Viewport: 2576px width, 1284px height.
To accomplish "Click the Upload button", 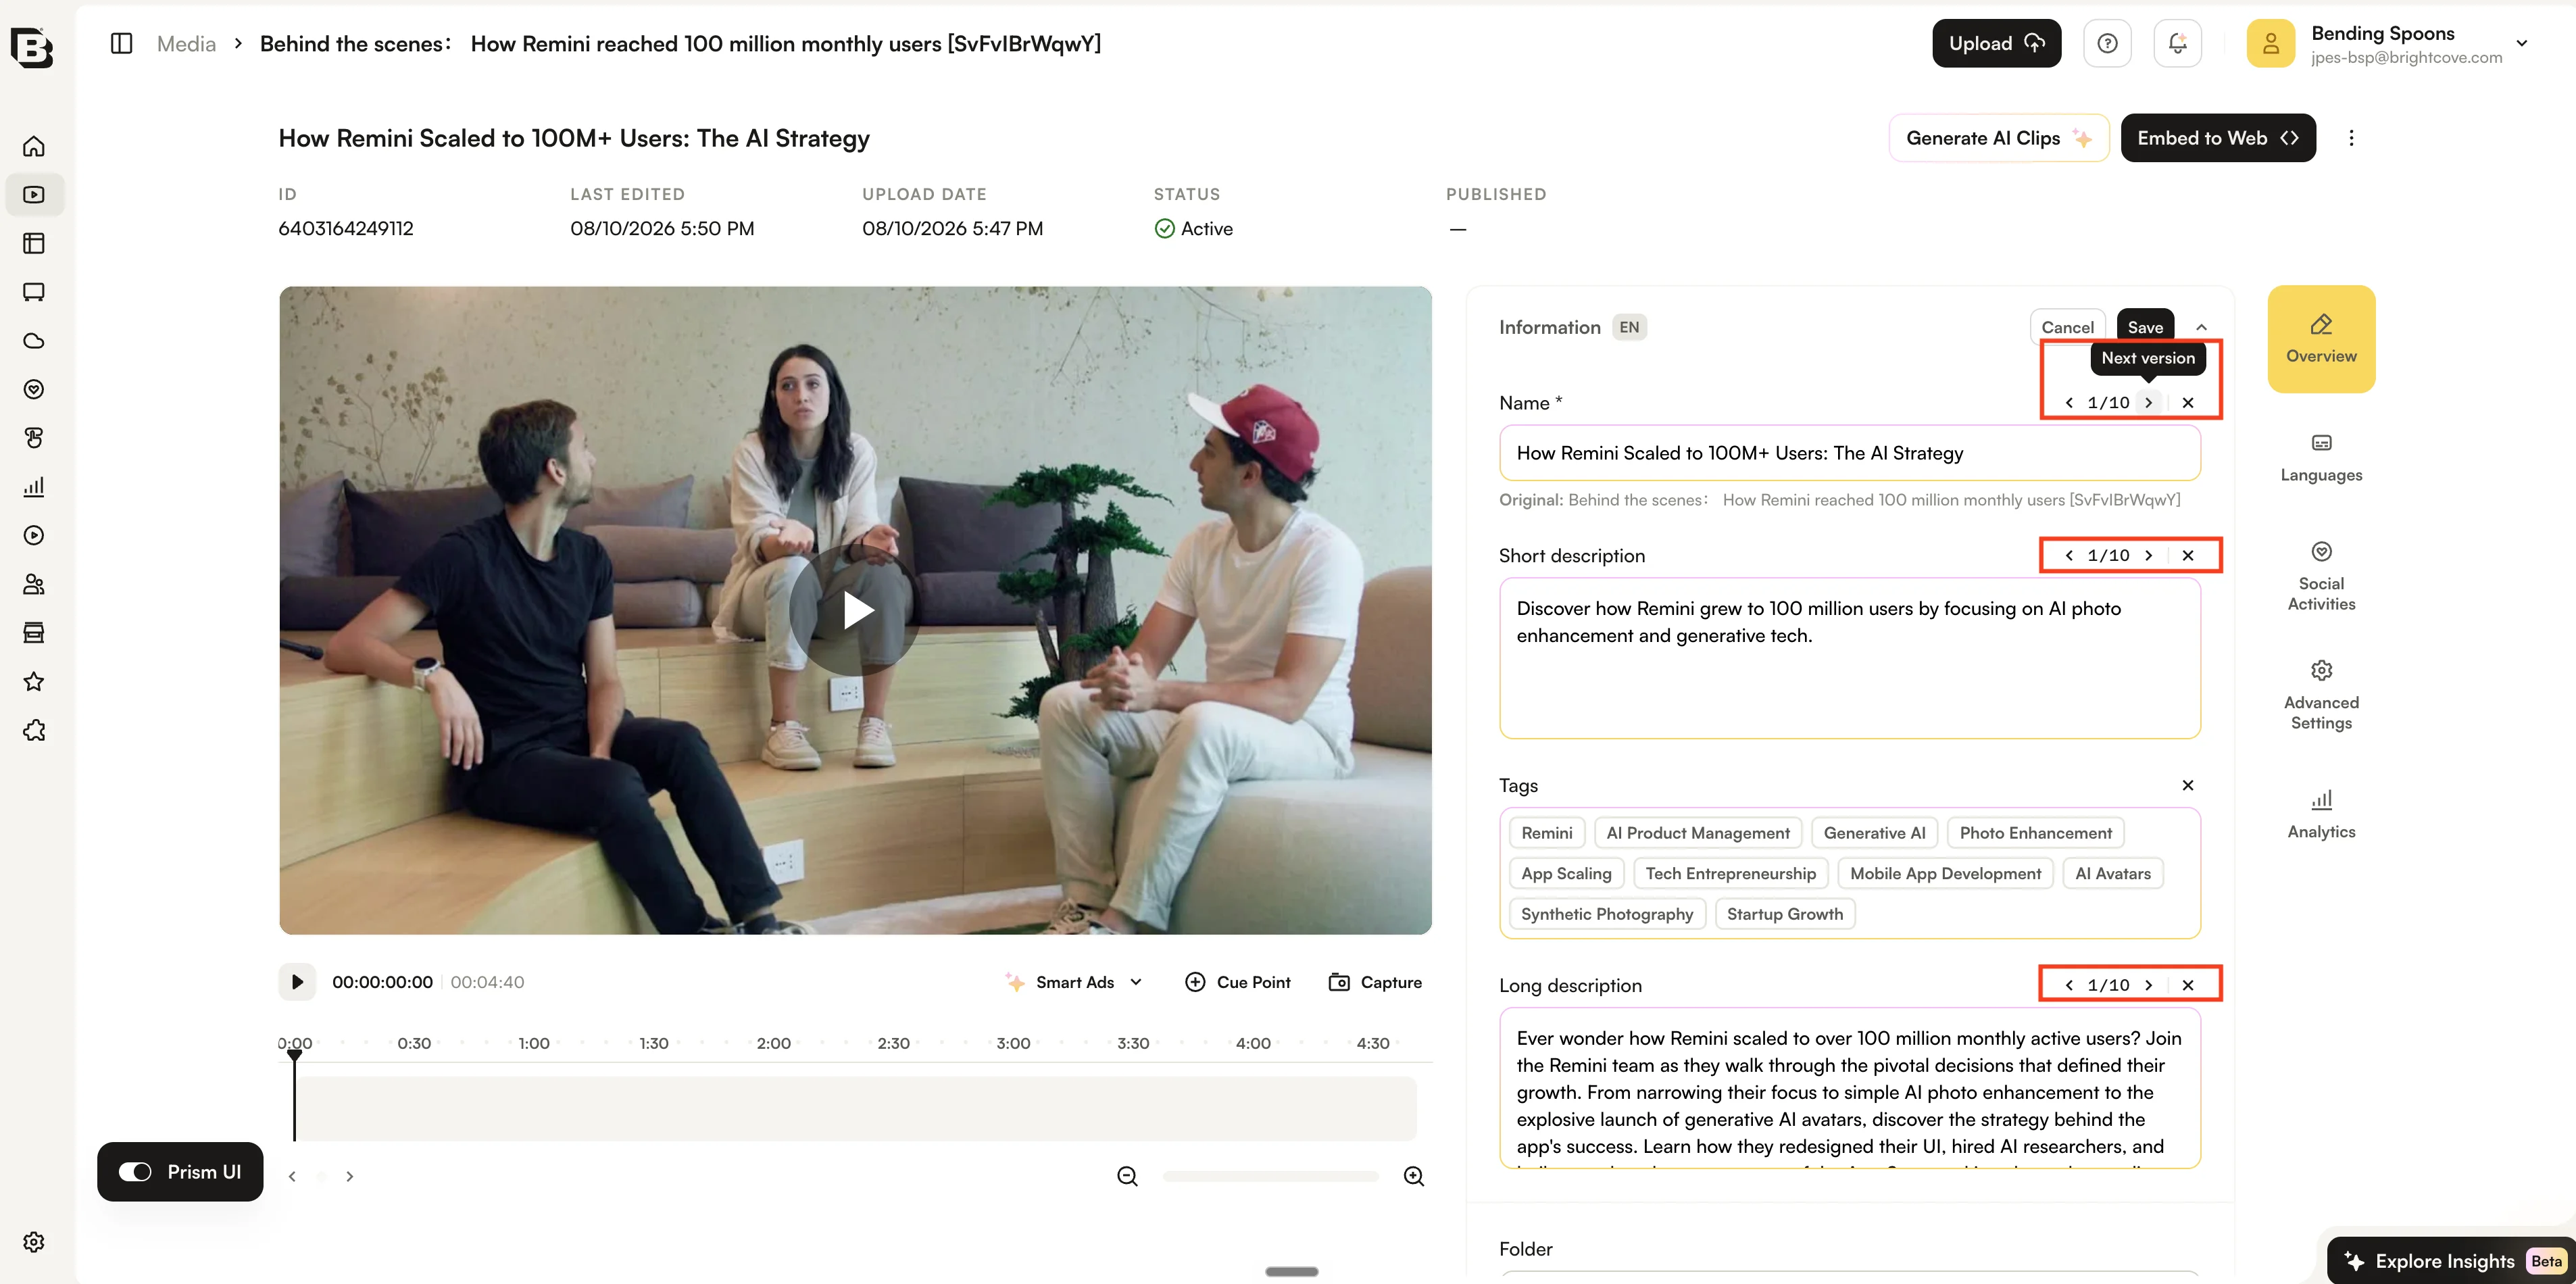I will pos(1996,44).
